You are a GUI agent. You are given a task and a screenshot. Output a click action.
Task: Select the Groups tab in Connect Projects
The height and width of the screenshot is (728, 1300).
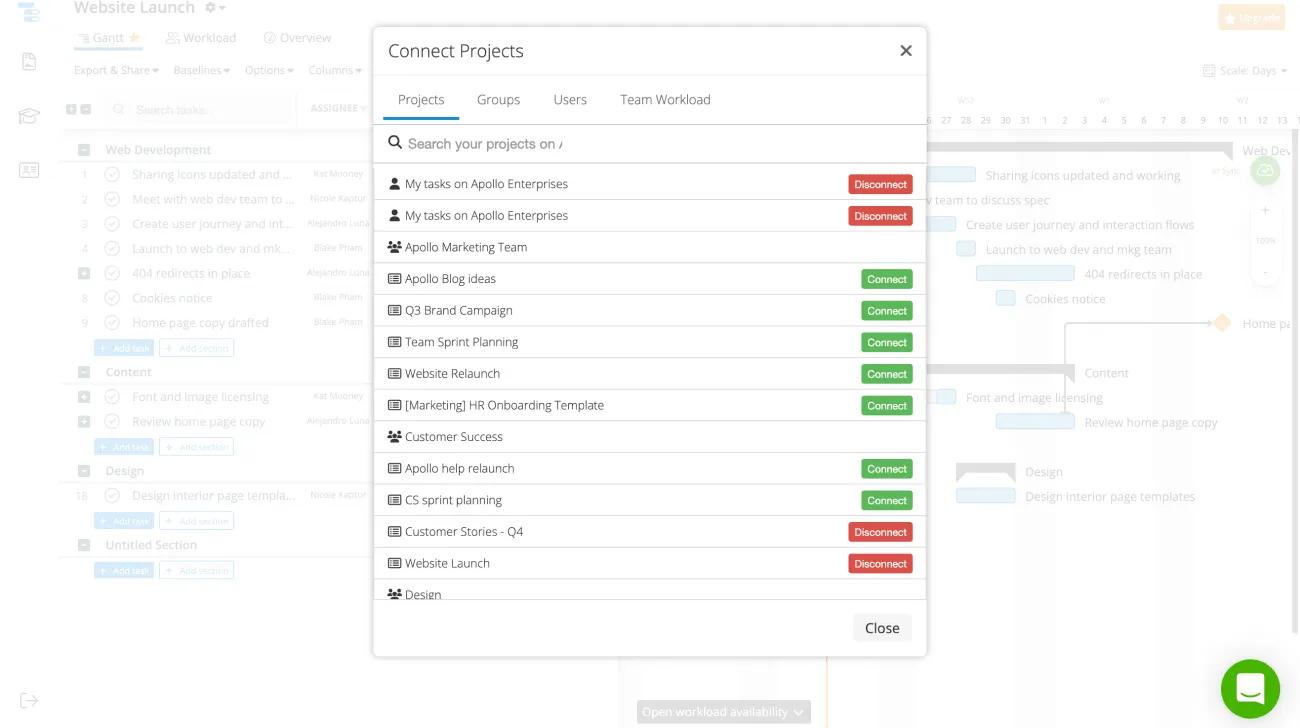[x=498, y=99]
